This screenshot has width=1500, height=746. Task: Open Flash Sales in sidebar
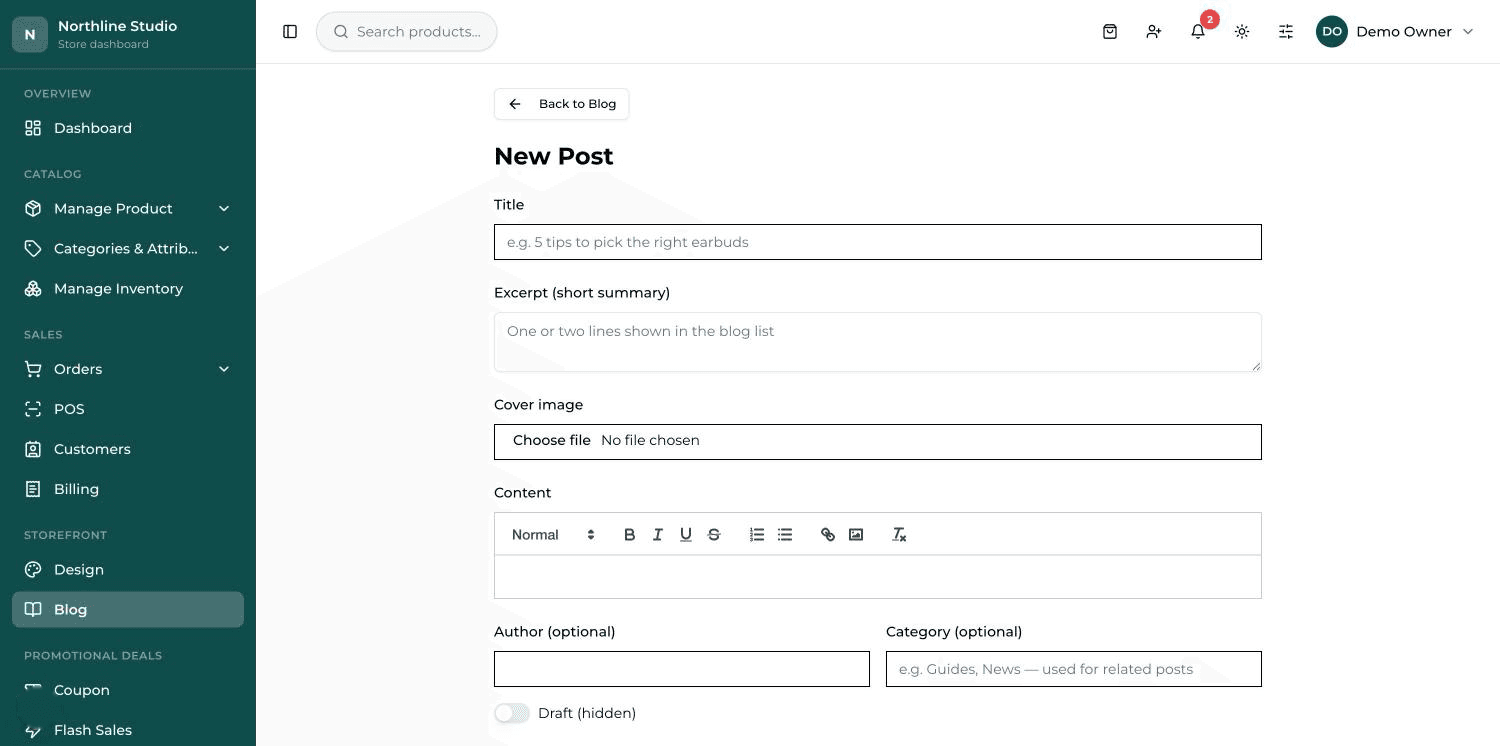[x=128, y=730]
